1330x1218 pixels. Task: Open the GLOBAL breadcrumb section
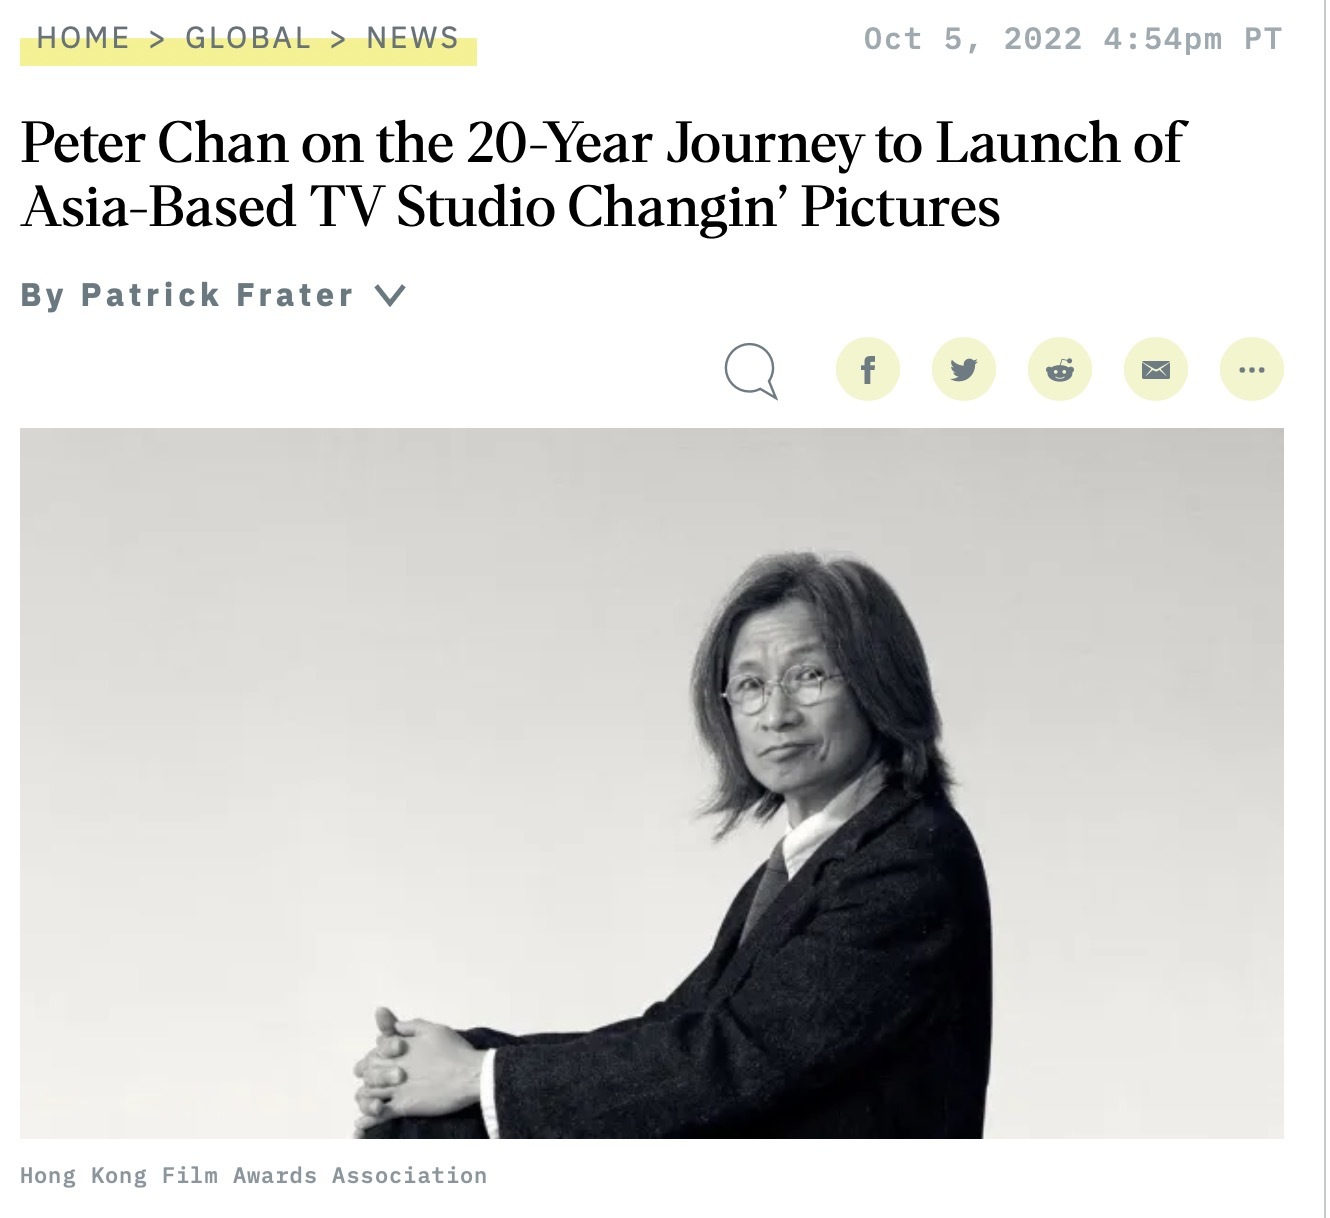248,39
